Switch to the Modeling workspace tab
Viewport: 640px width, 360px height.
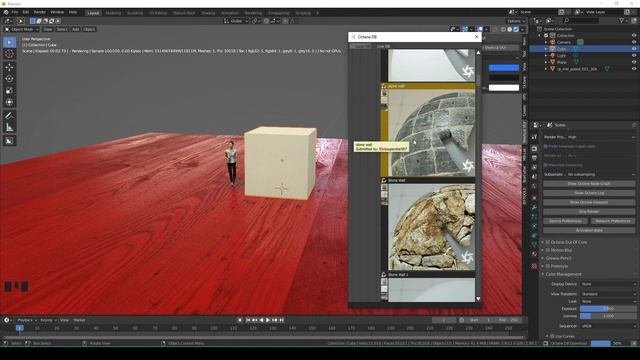(x=113, y=13)
